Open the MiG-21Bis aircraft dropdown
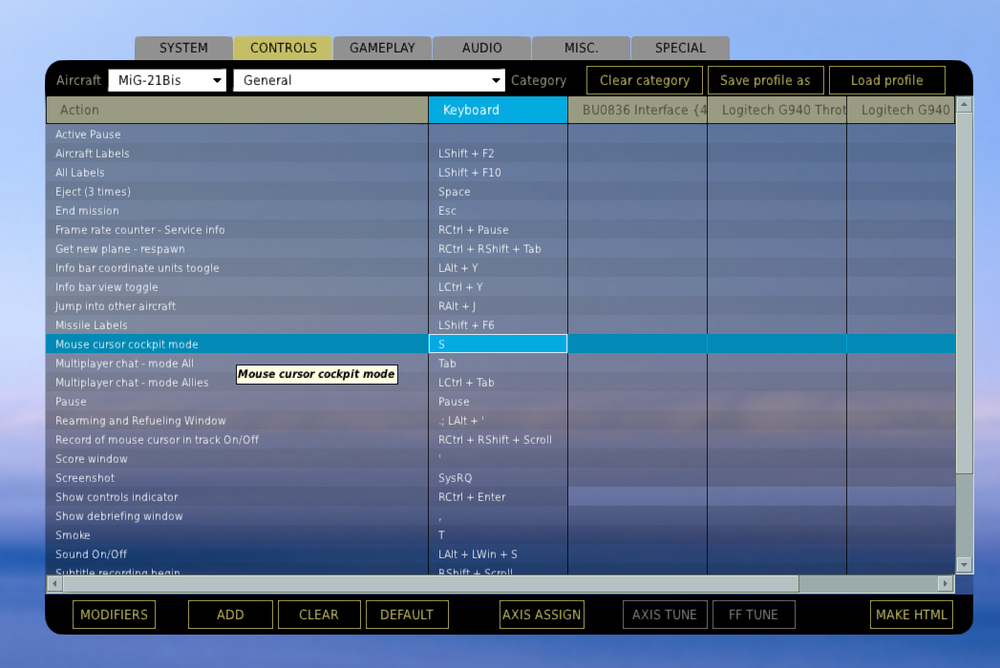The height and width of the screenshot is (668, 1000). coord(167,80)
